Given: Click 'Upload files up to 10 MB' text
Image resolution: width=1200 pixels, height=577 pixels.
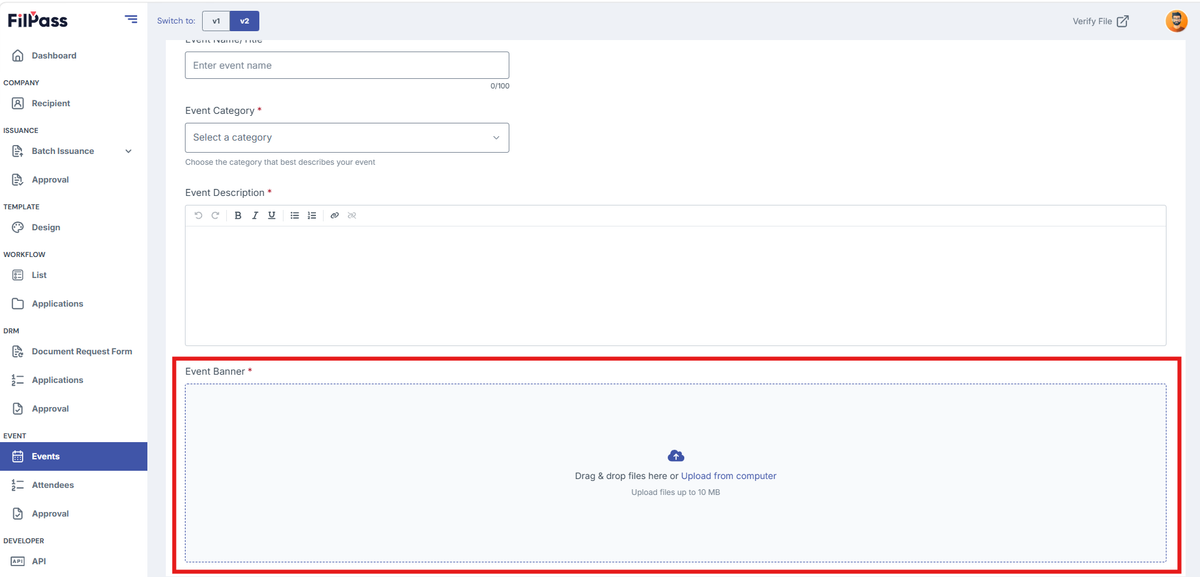Looking at the screenshot, I should [676, 492].
